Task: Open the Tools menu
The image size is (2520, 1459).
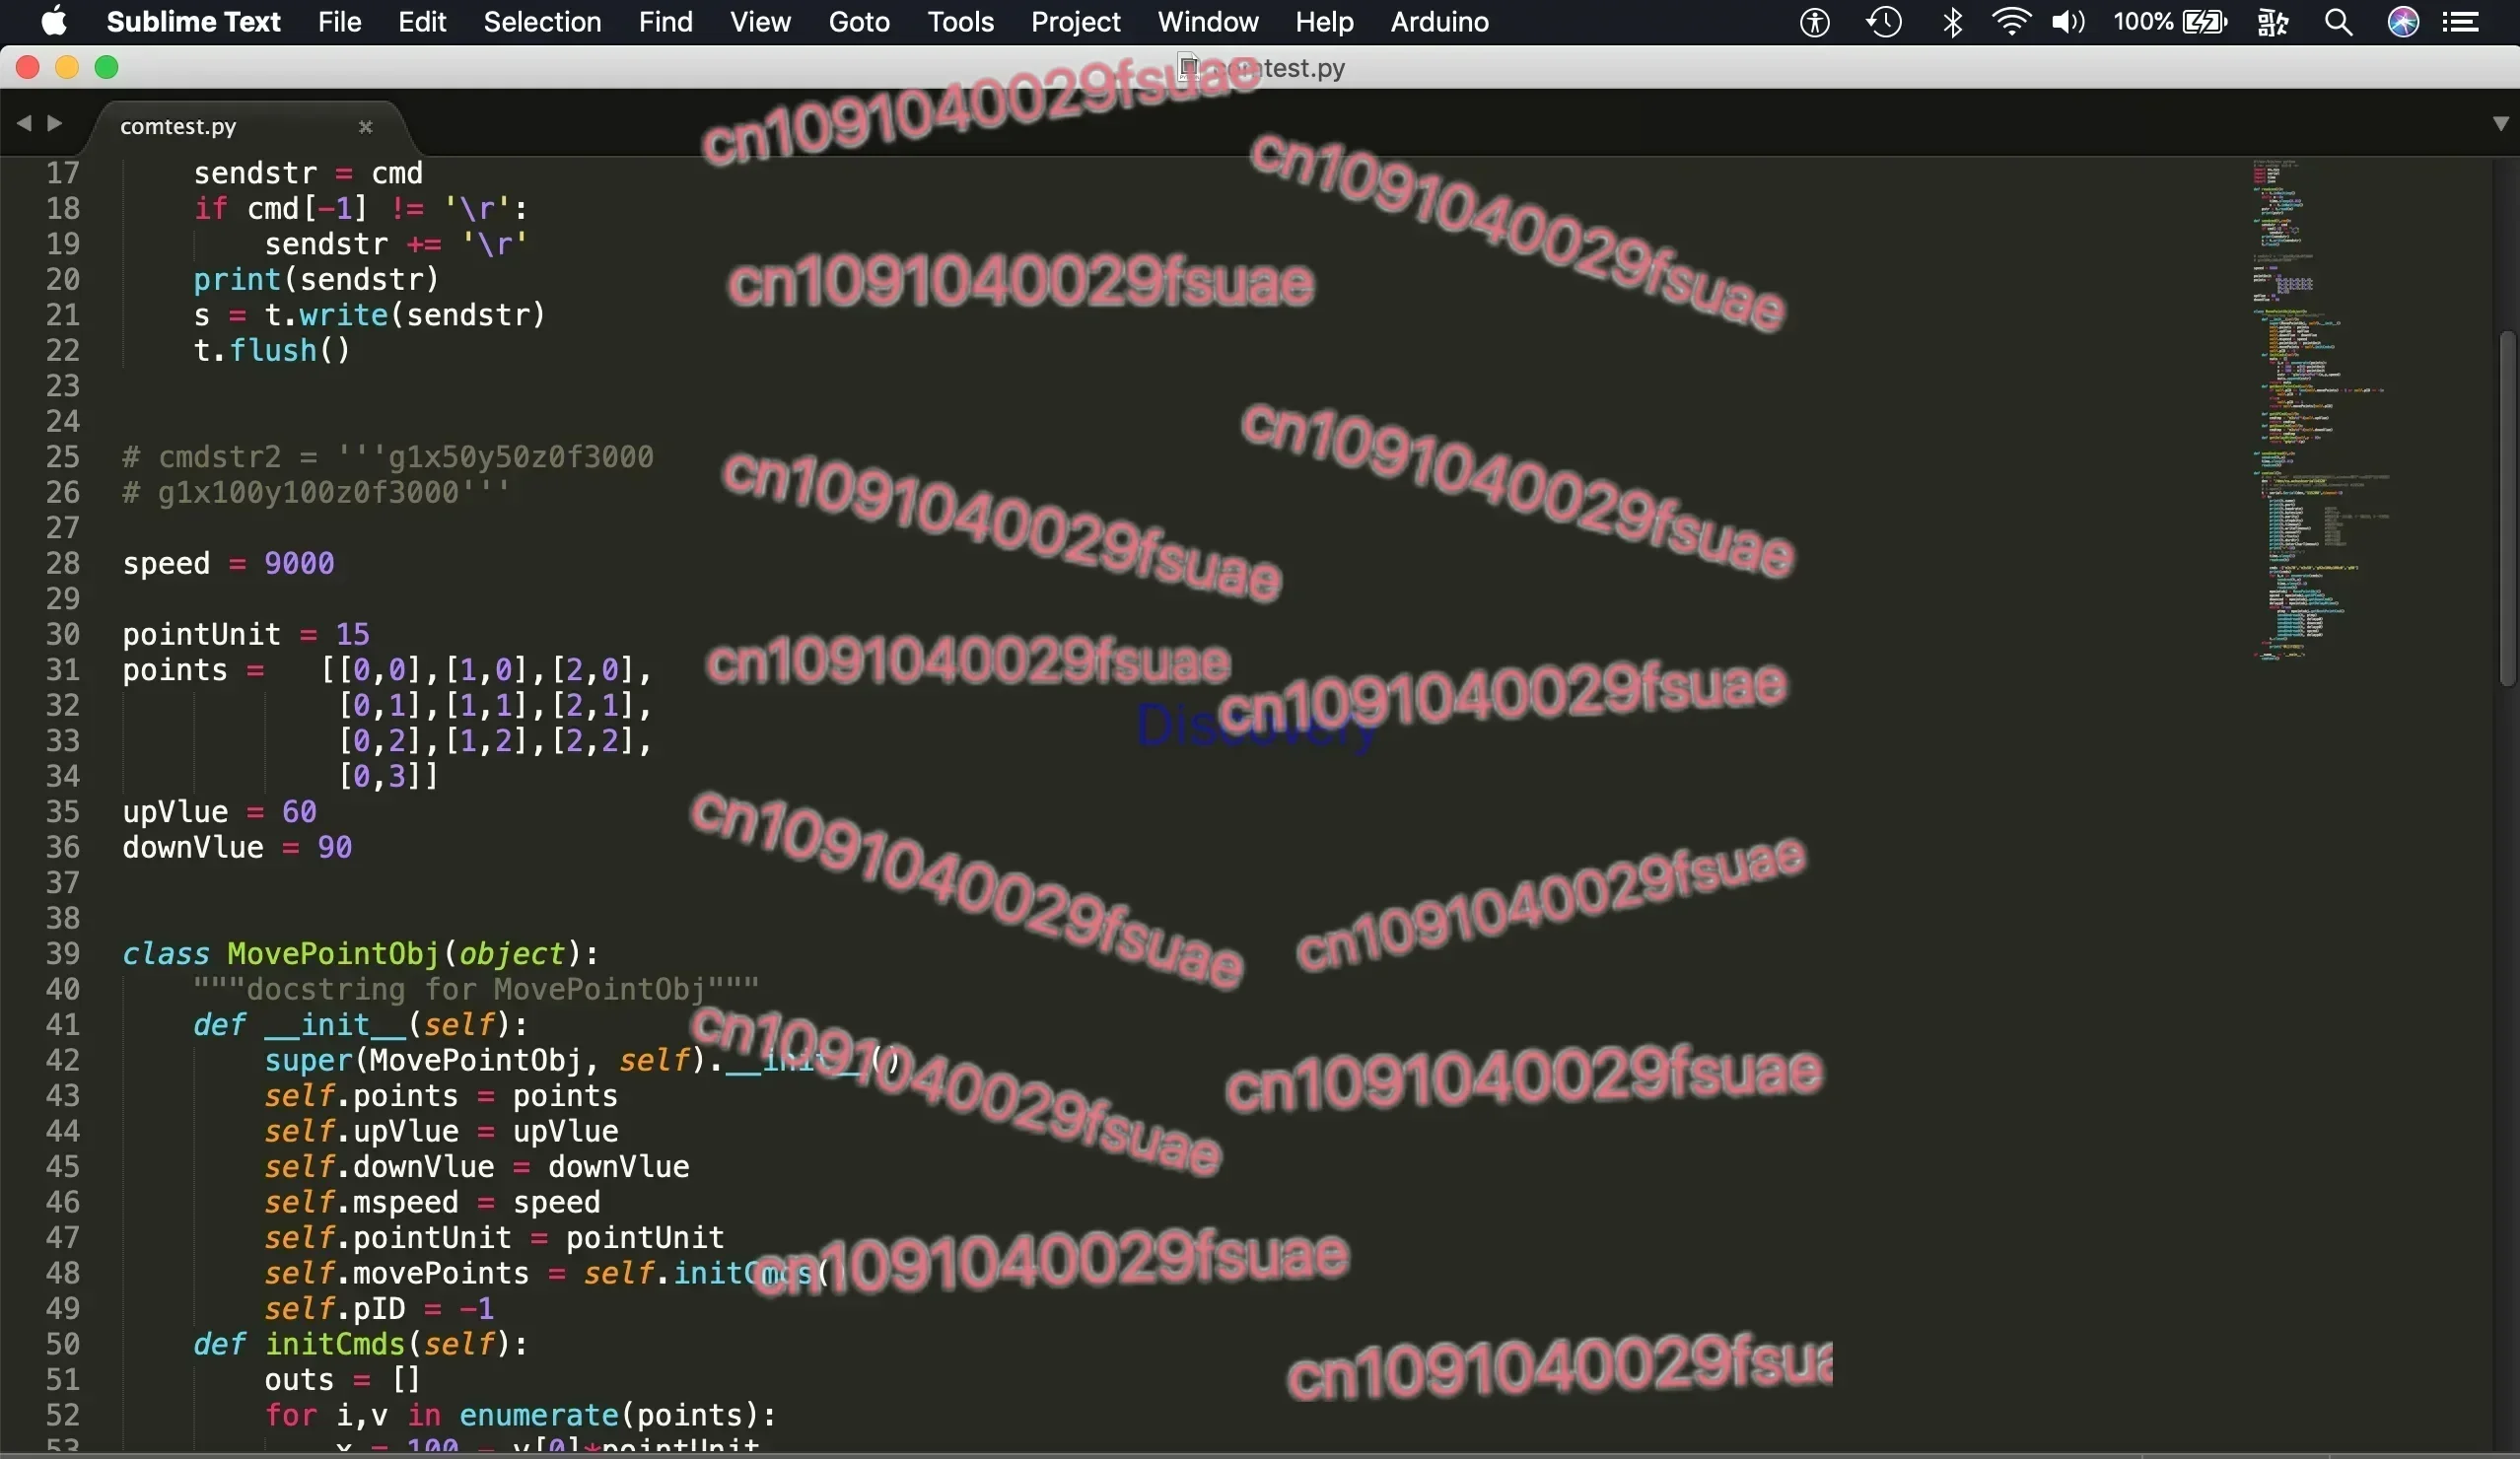Action: pyautogui.click(x=960, y=21)
